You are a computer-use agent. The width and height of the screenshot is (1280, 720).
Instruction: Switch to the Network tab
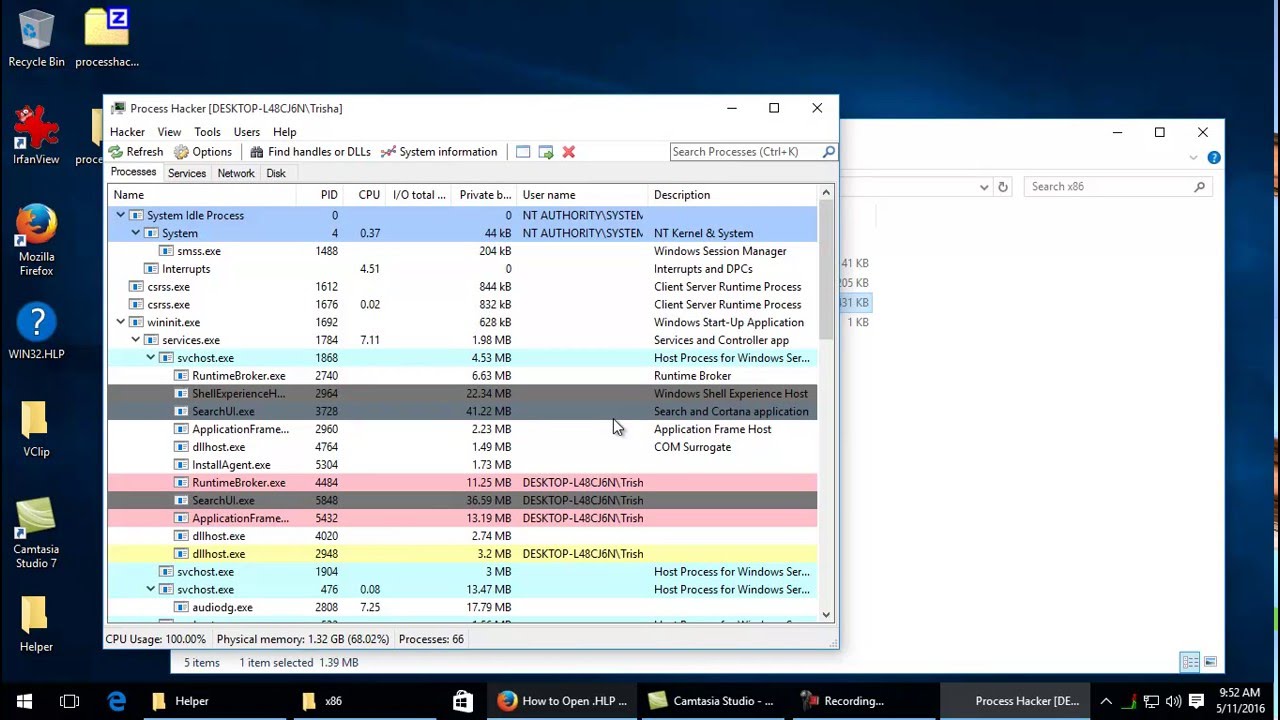tap(236, 173)
